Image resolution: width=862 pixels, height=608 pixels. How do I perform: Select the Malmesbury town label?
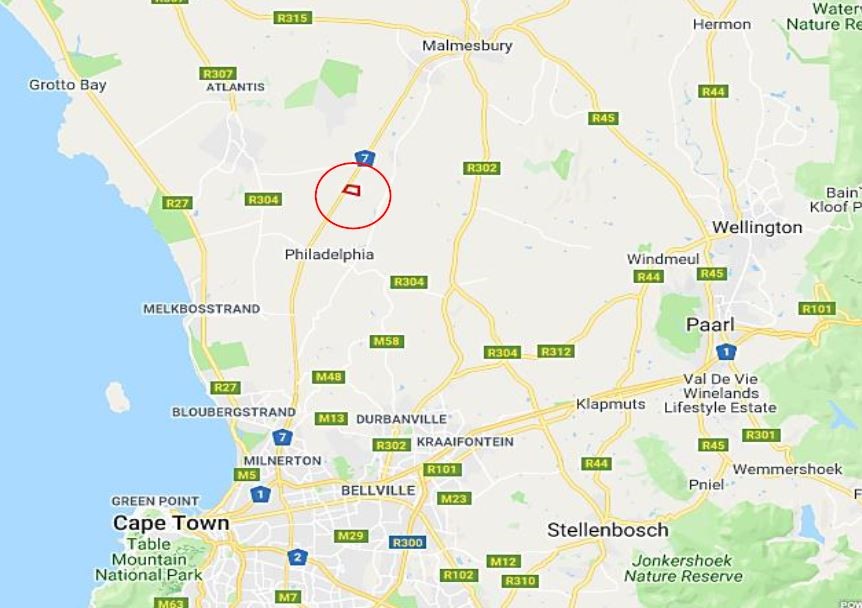467,46
